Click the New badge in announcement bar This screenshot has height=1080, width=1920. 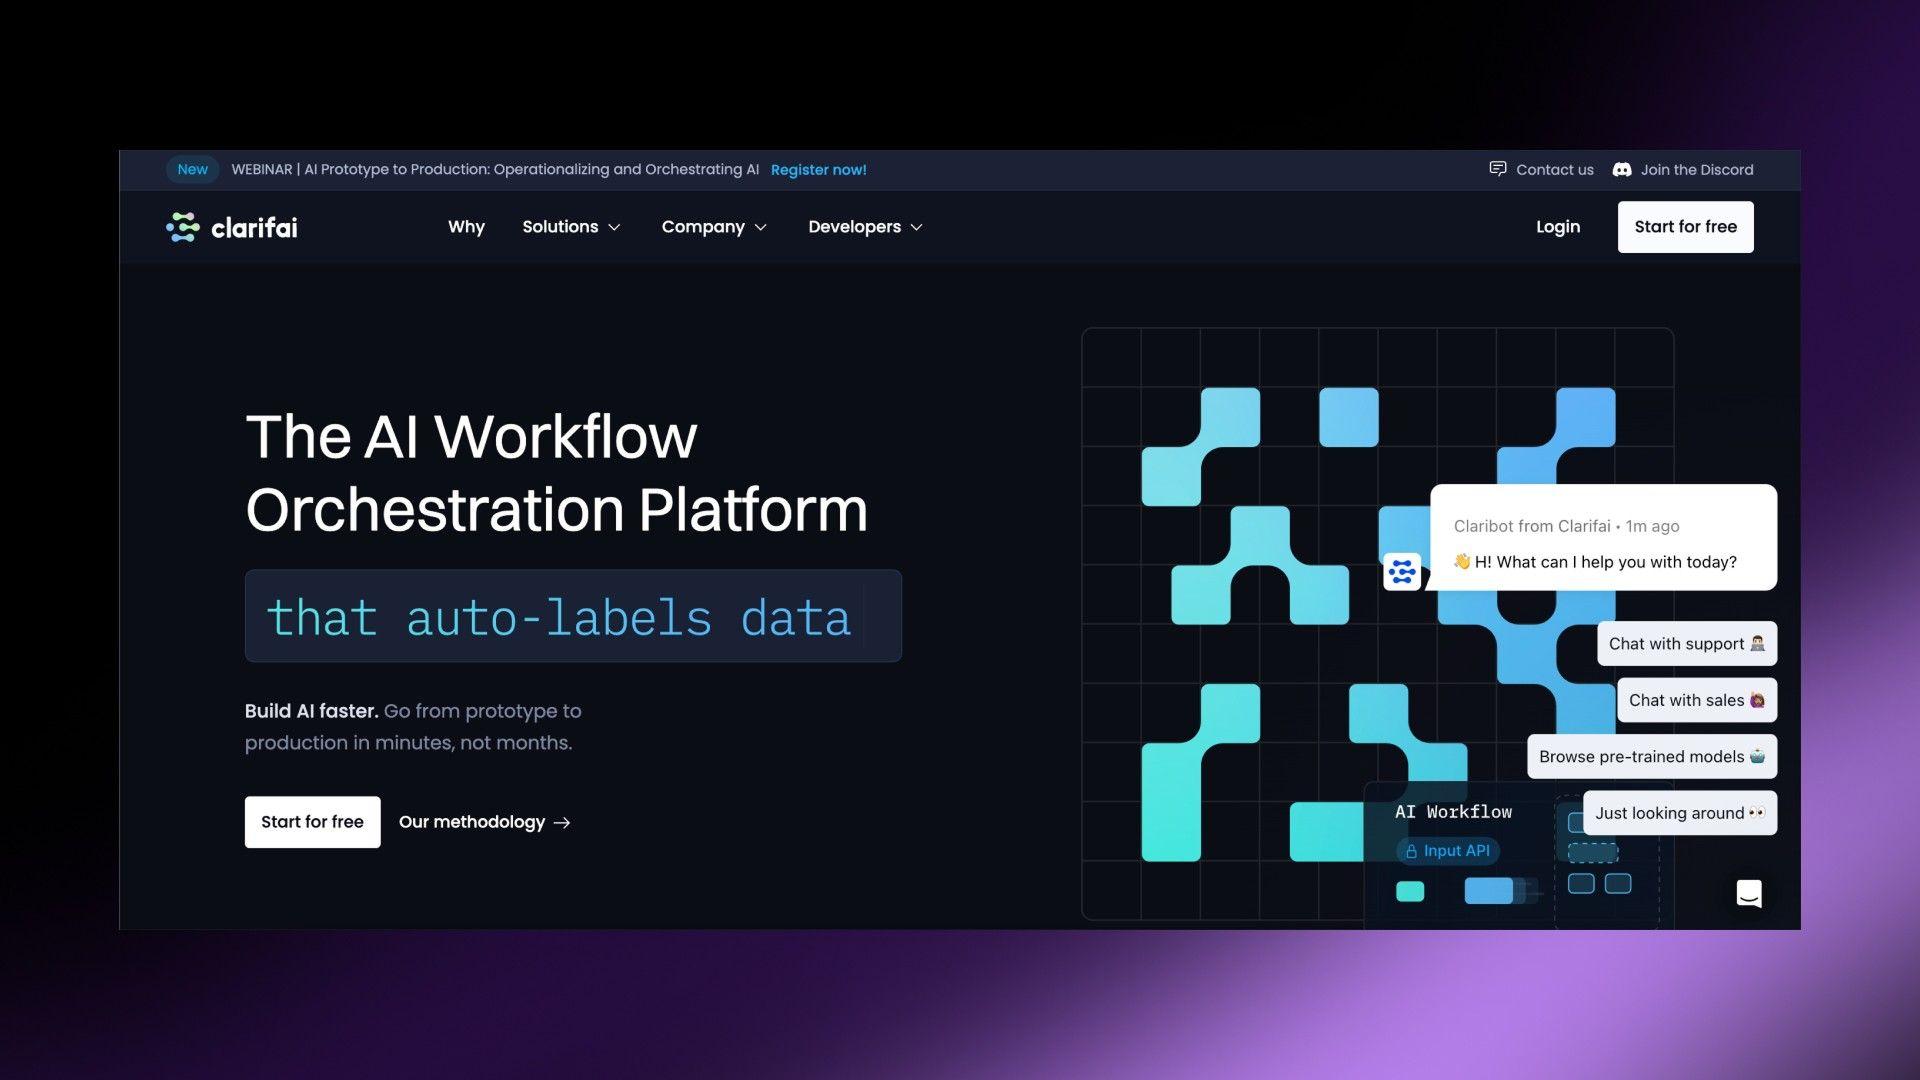(192, 170)
